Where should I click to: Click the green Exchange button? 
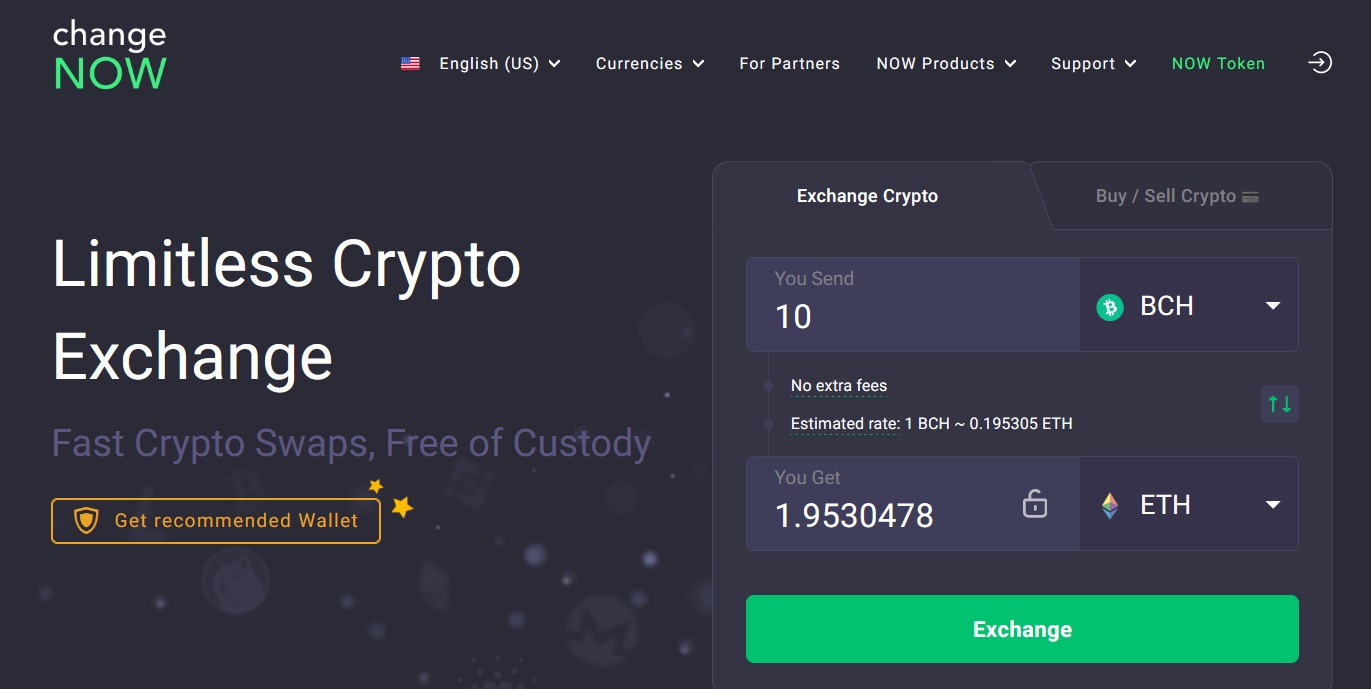1022,629
